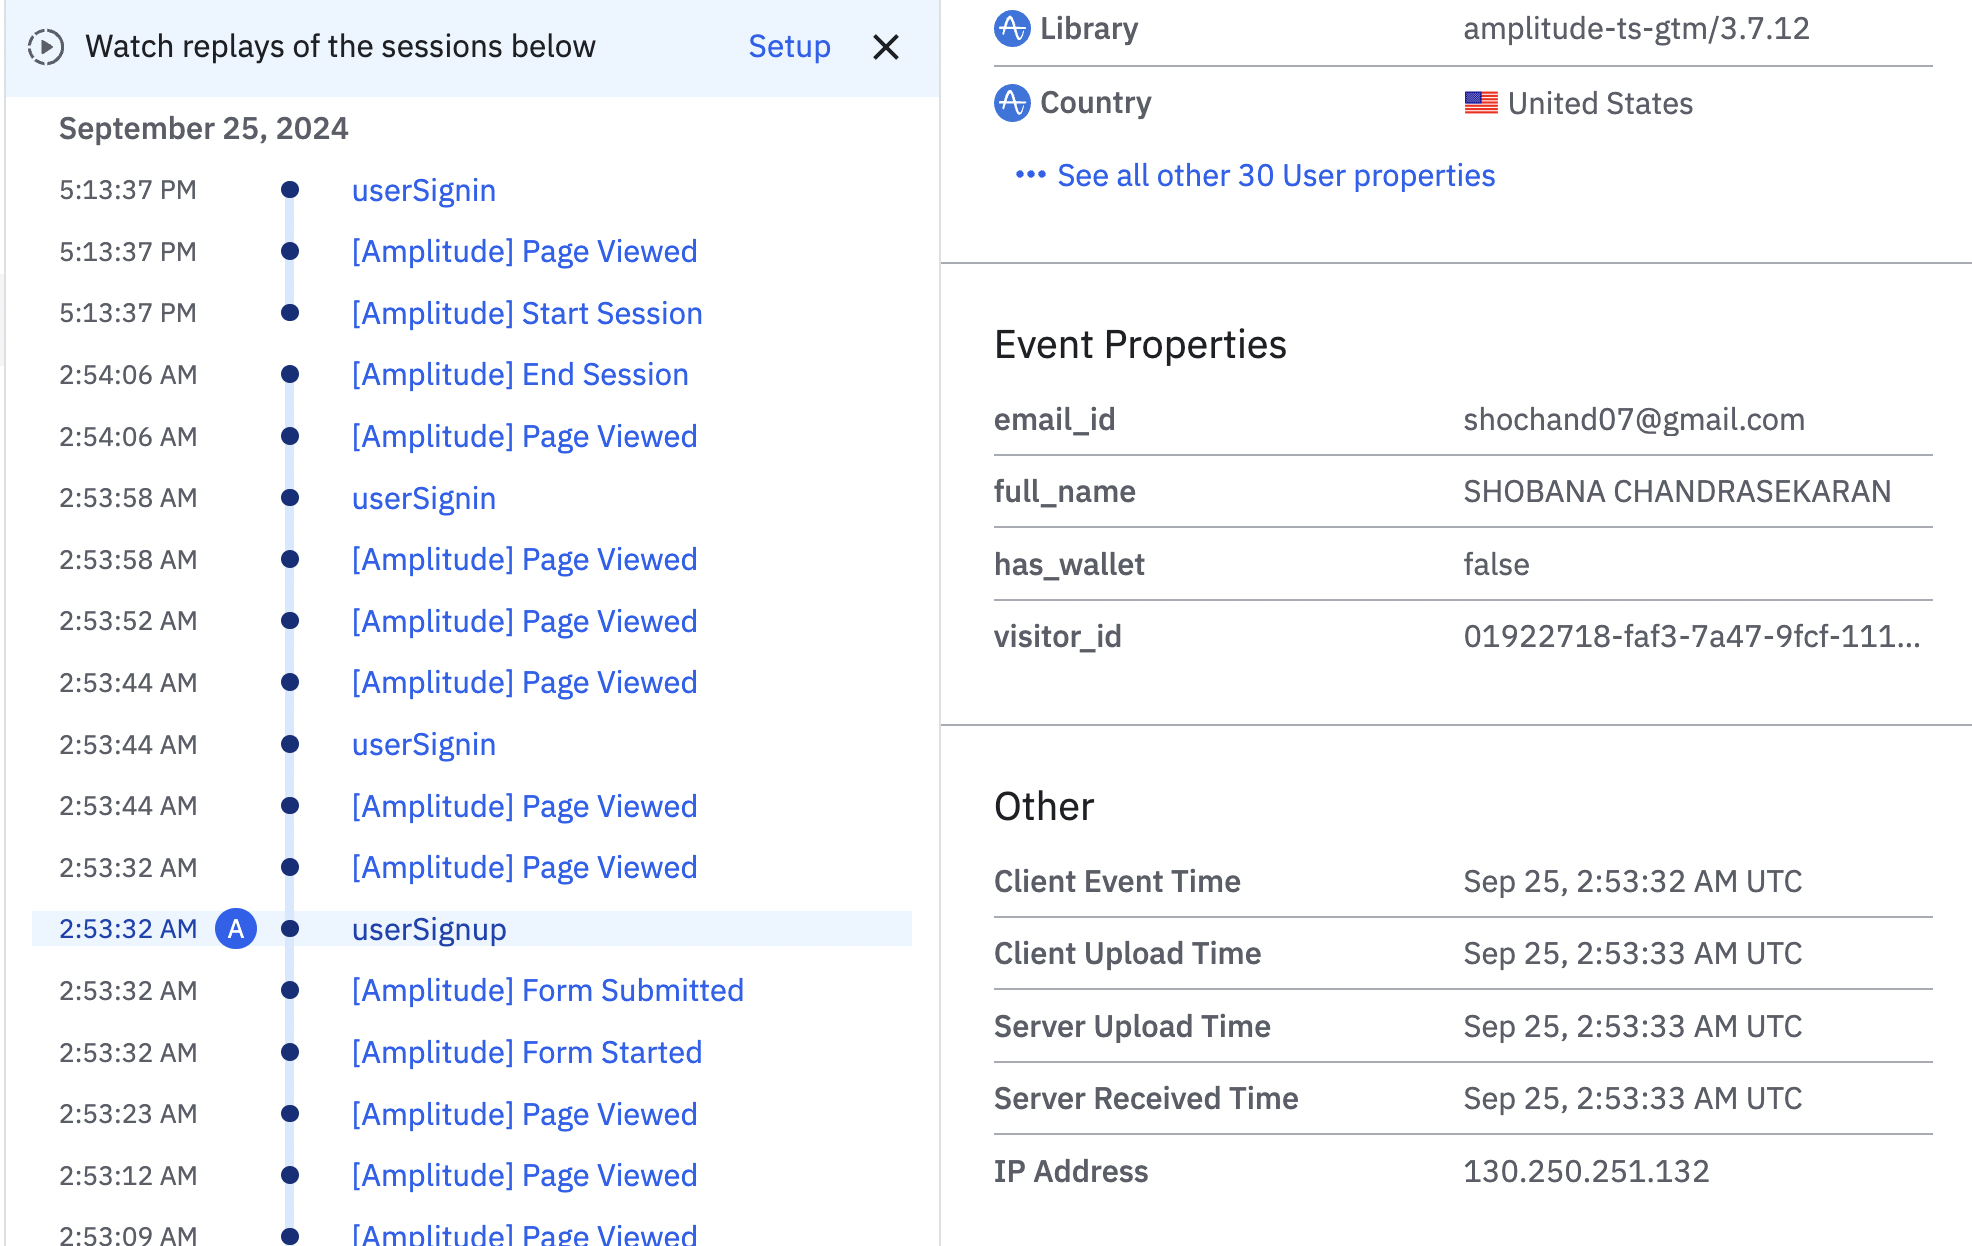This screenshot has width=1972, height=1246.
Task: Open the Amplitude End Session event
Action: pos(519,375)
